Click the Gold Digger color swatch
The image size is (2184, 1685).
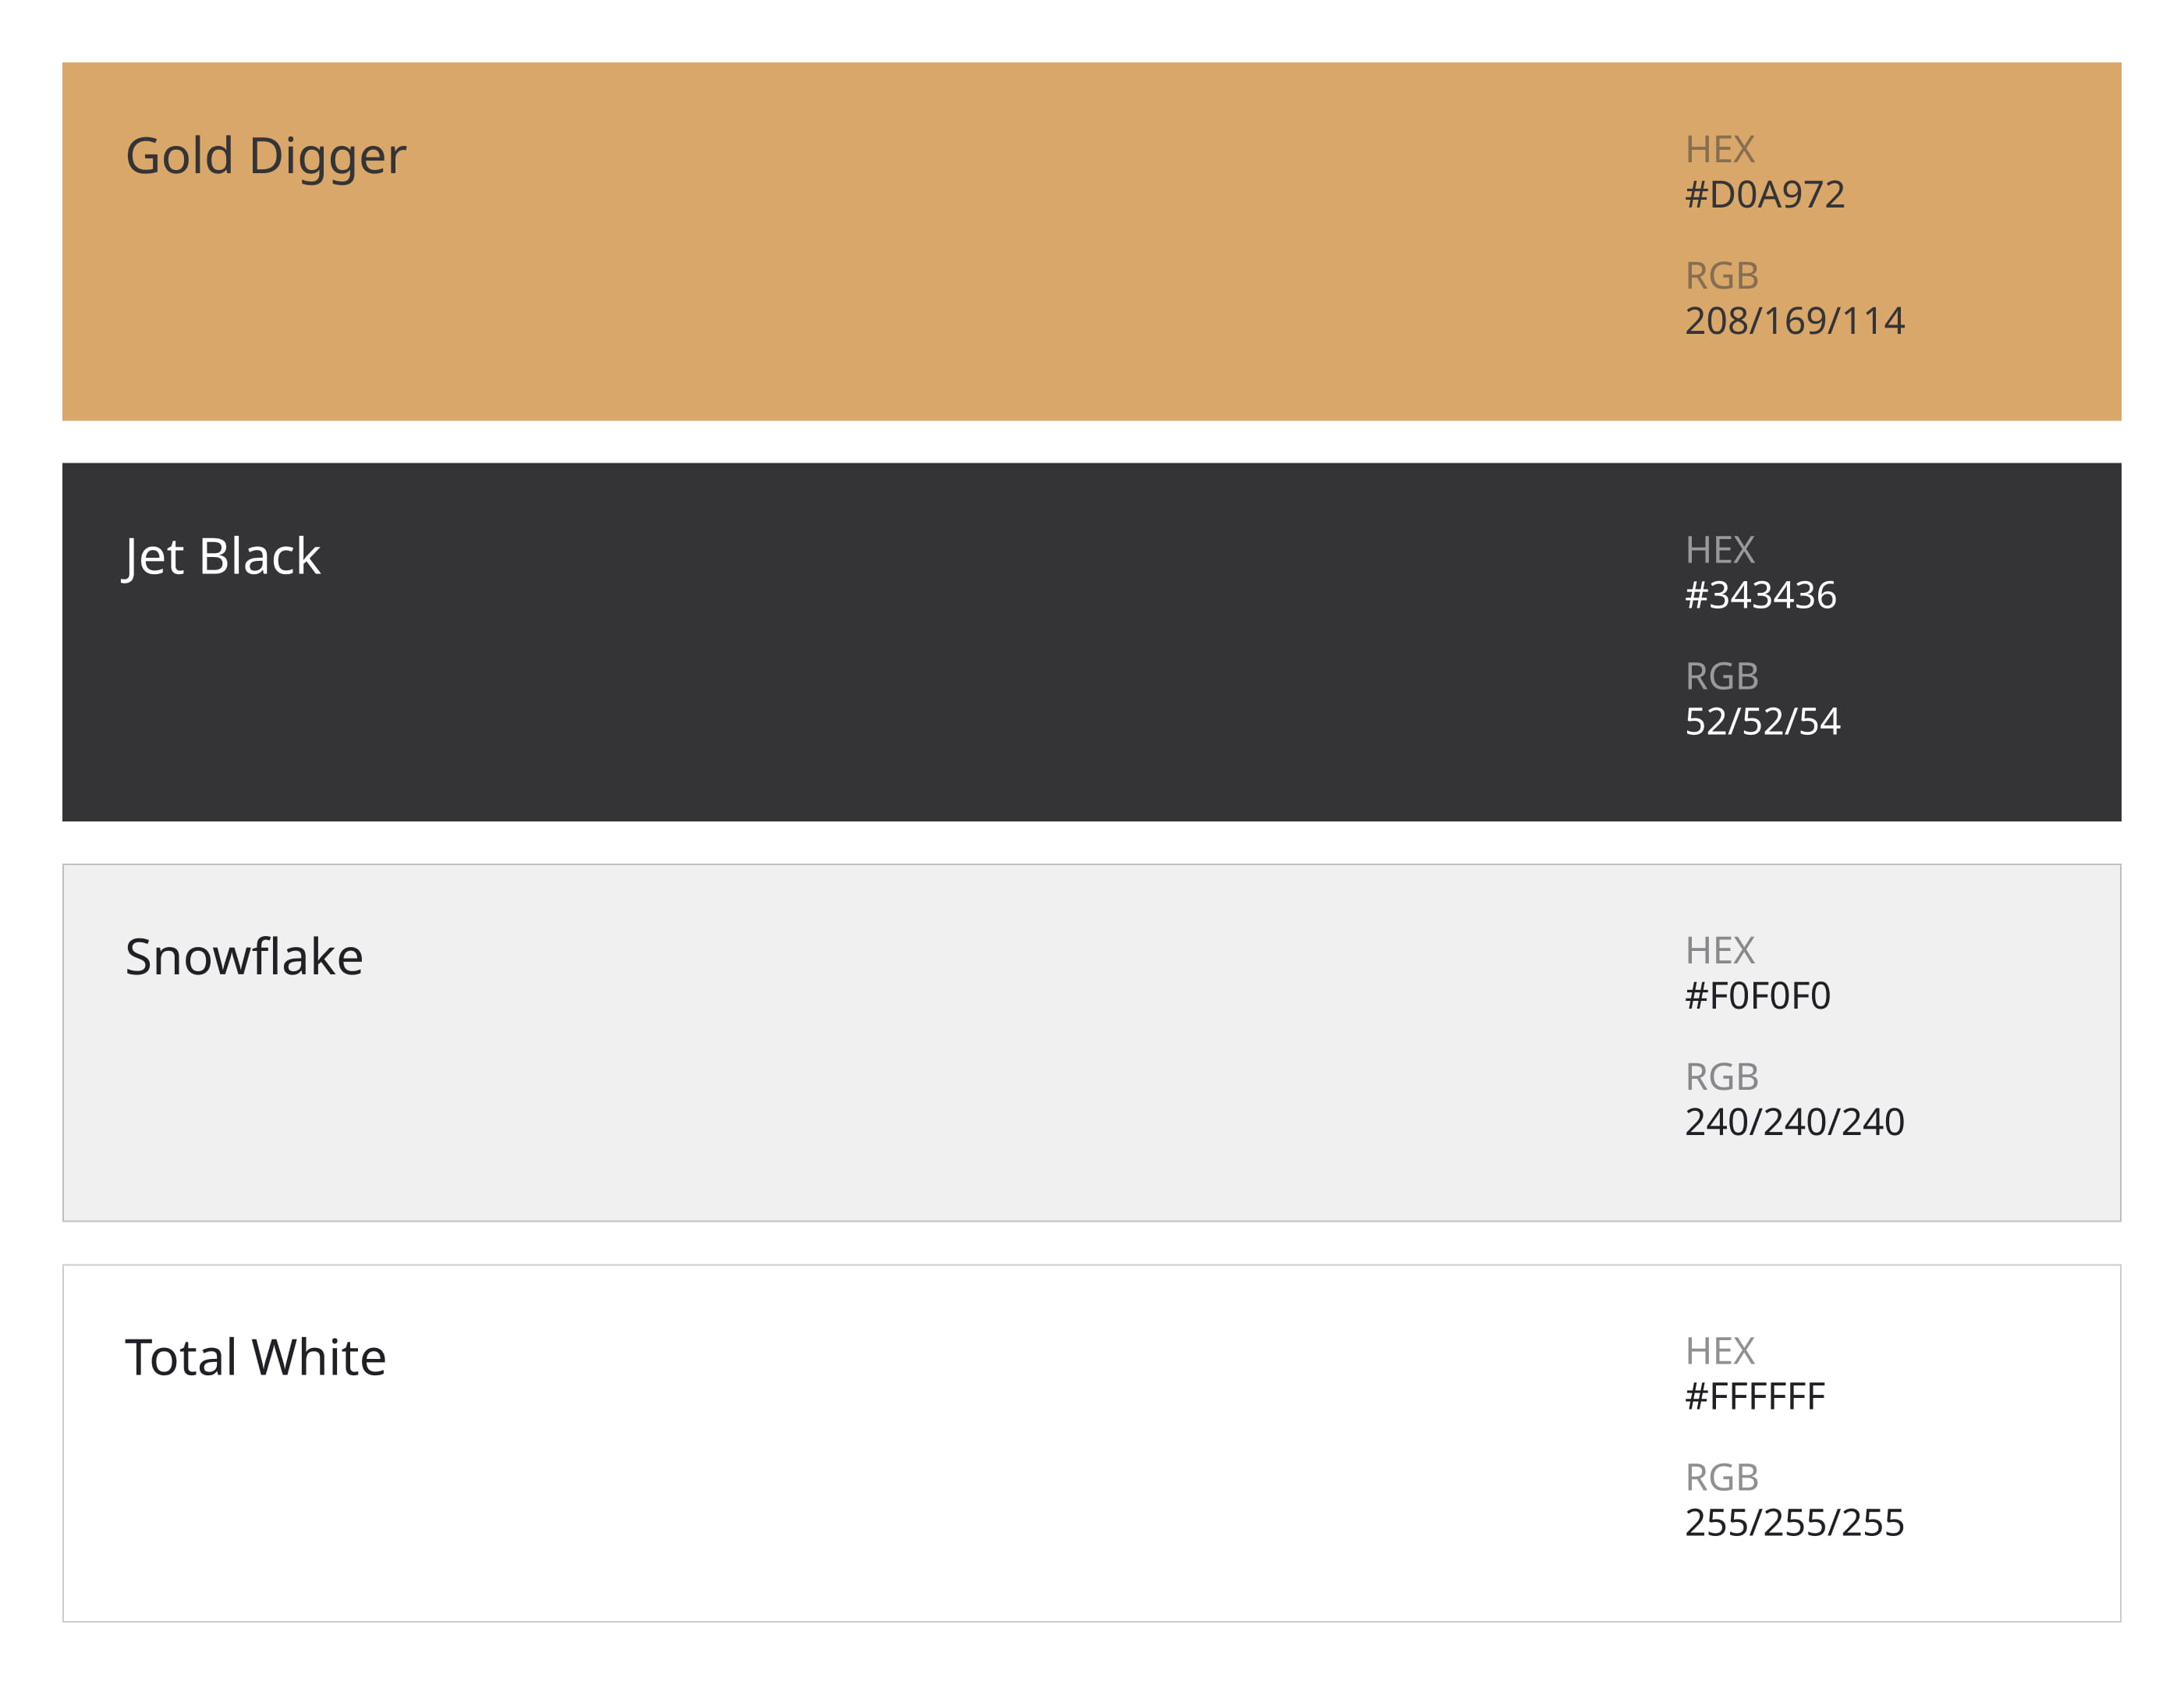(x=1000, y=242)
